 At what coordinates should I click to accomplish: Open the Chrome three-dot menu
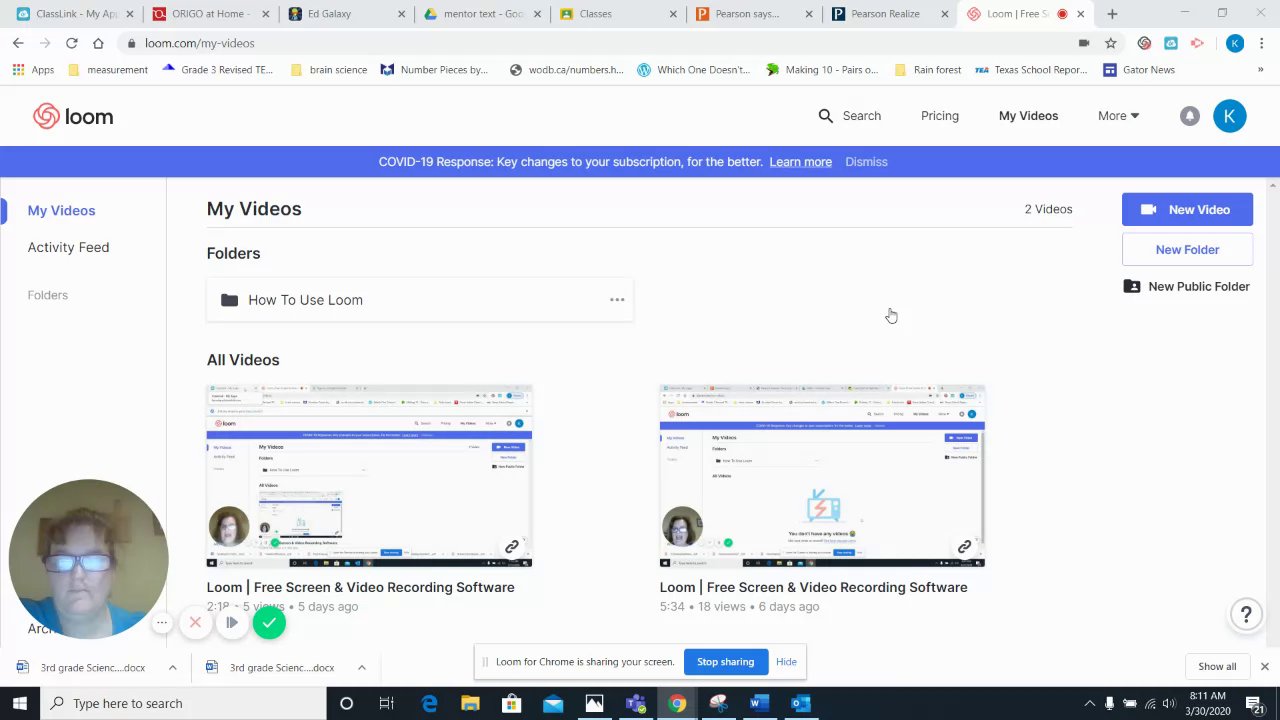1262,43
